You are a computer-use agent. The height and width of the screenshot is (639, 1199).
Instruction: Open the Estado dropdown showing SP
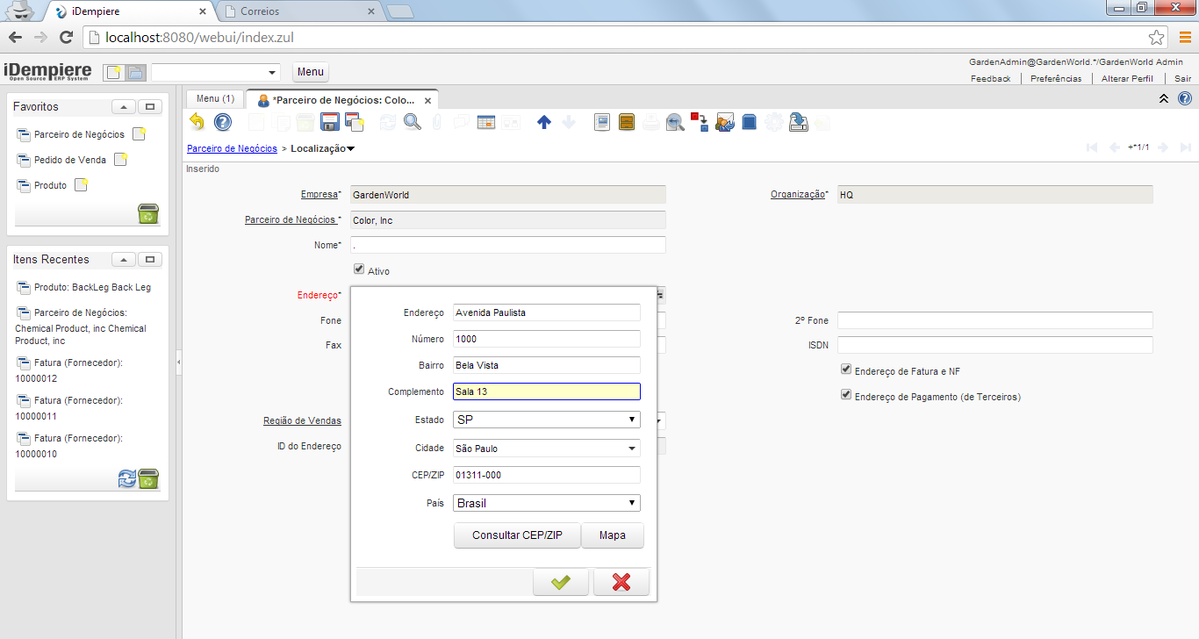[546, 420]
